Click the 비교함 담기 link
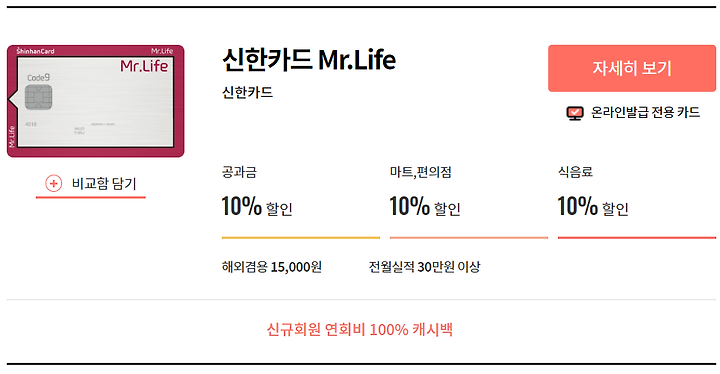The width and height of the screenshot is (720, 374). click(x=90, y=184)
